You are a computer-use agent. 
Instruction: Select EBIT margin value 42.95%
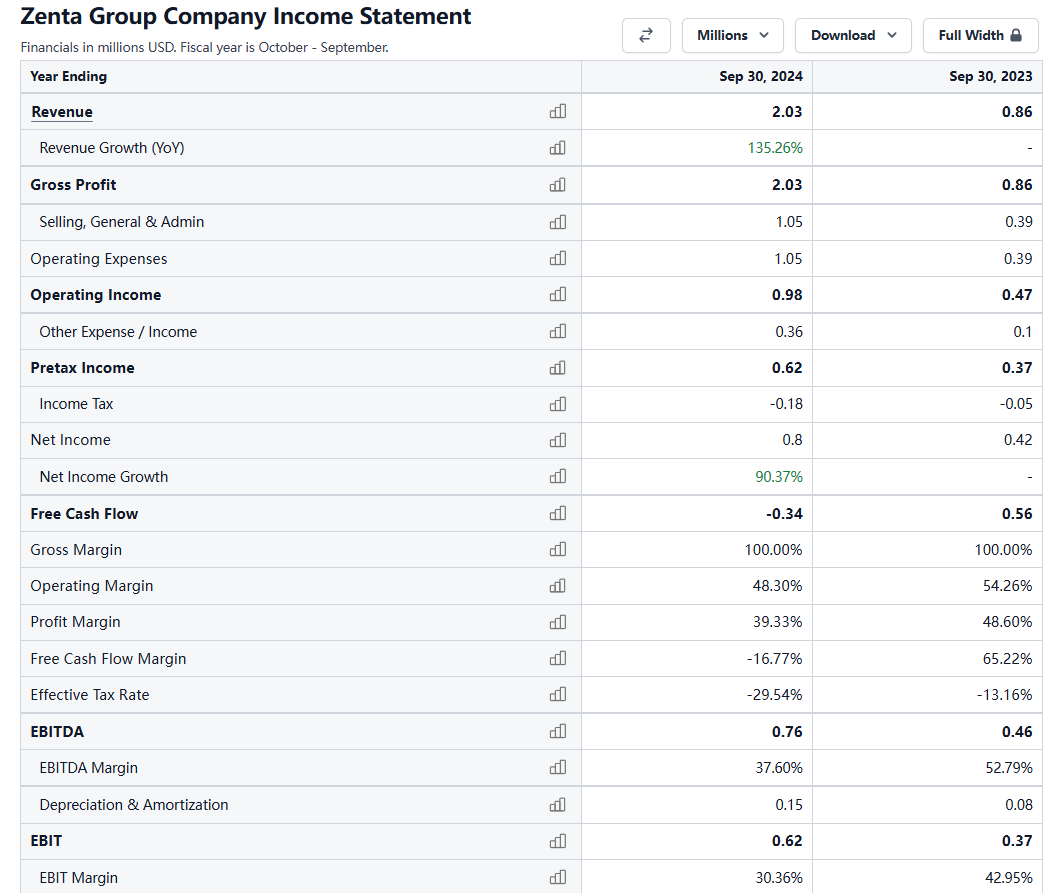pyautogui.click(x=1008, y=877)
